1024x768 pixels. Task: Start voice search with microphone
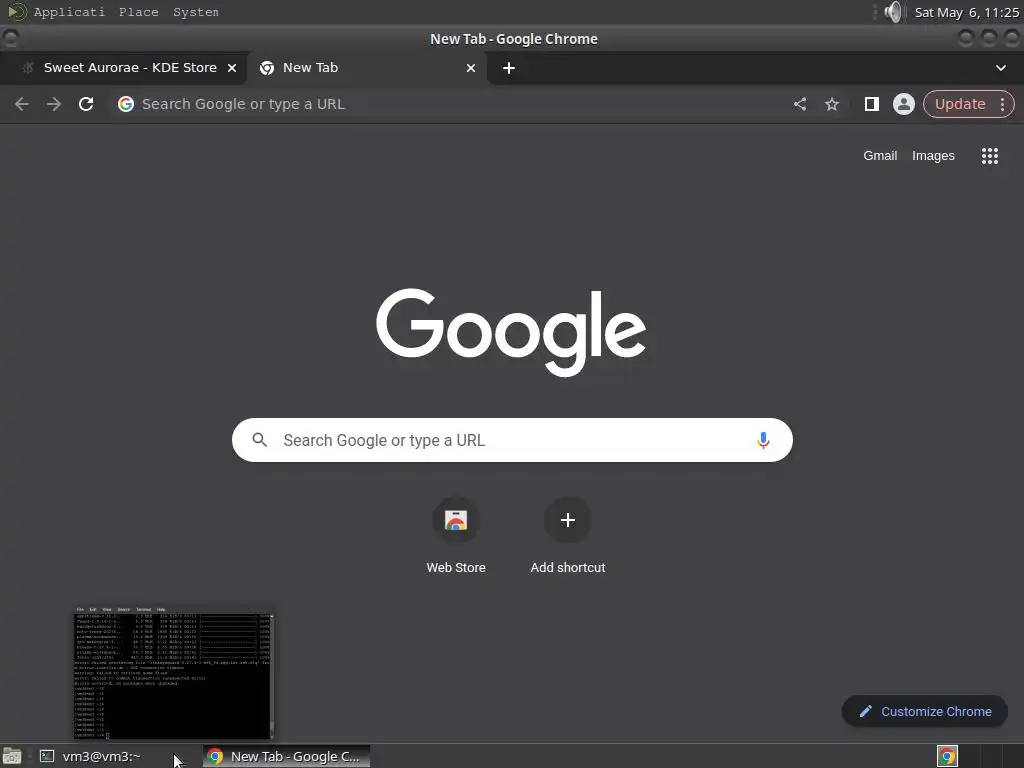(x=763, y=441)
